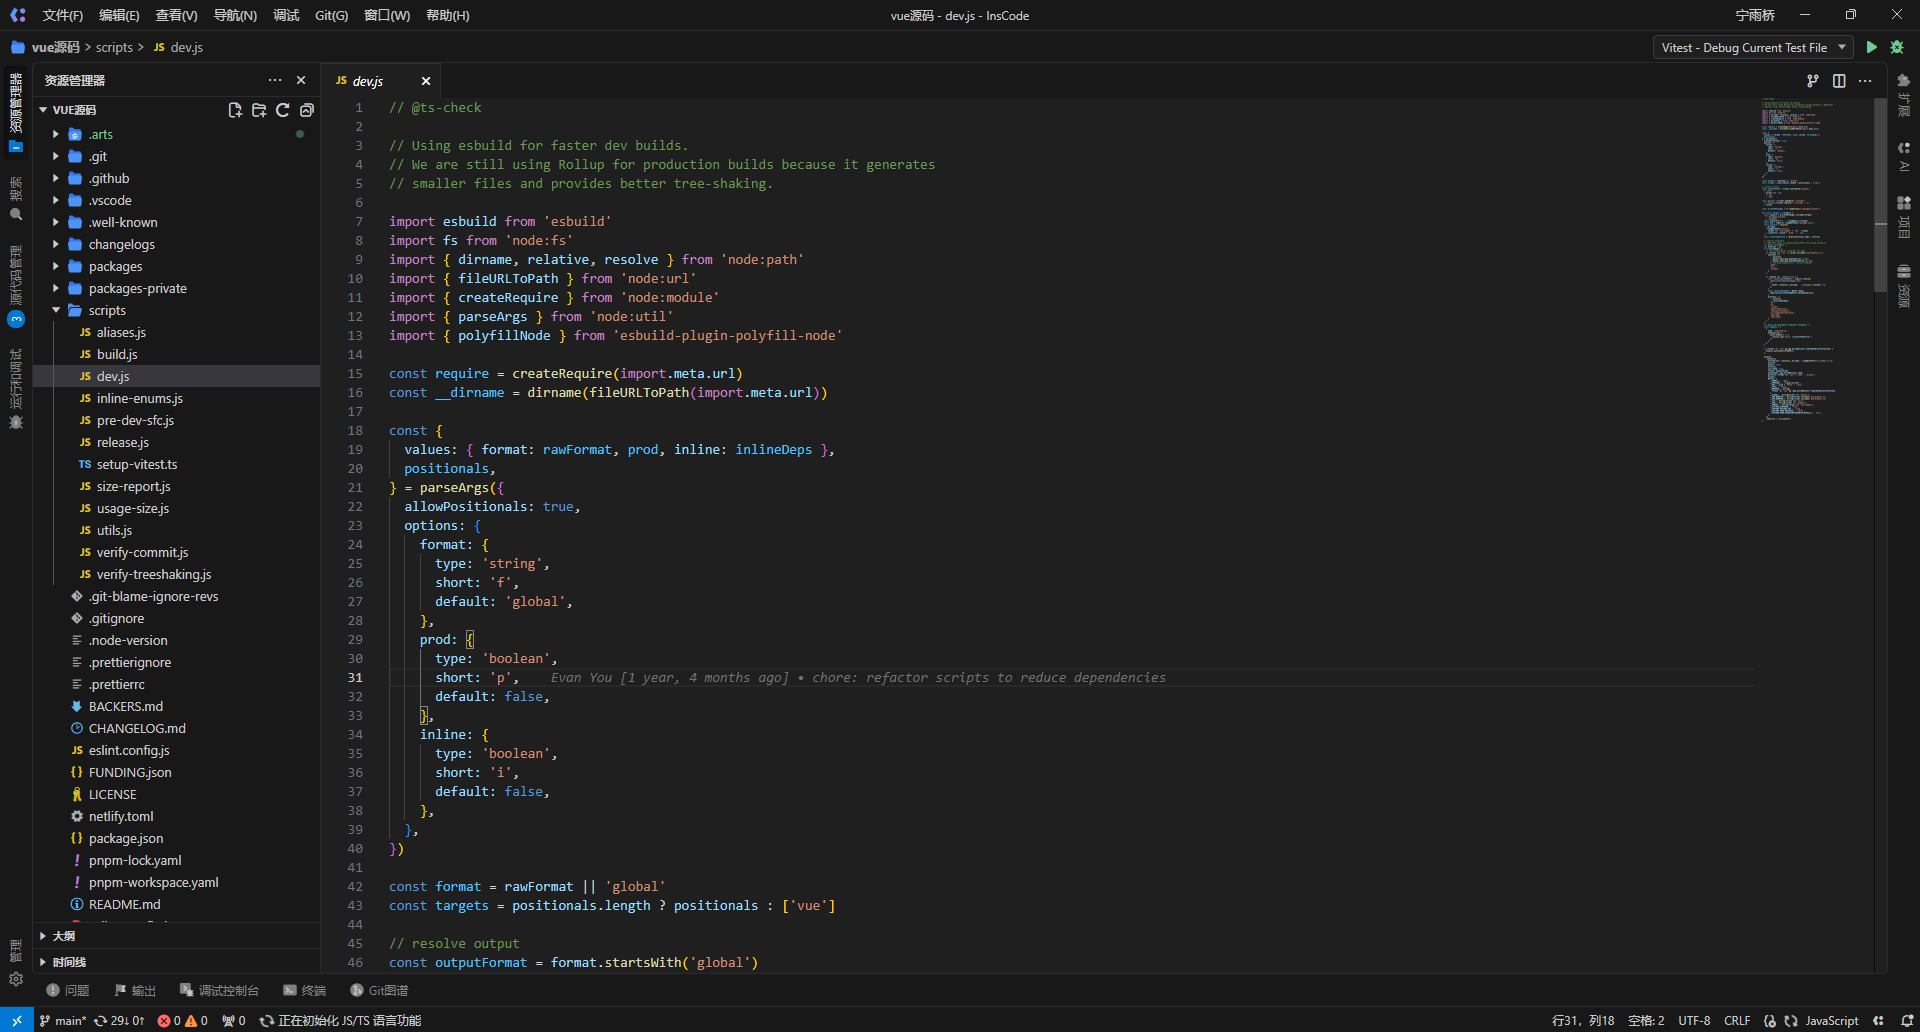1920x1032 pixels.
Task: Open the 文件(F) menu
Action: coord(62,15)
